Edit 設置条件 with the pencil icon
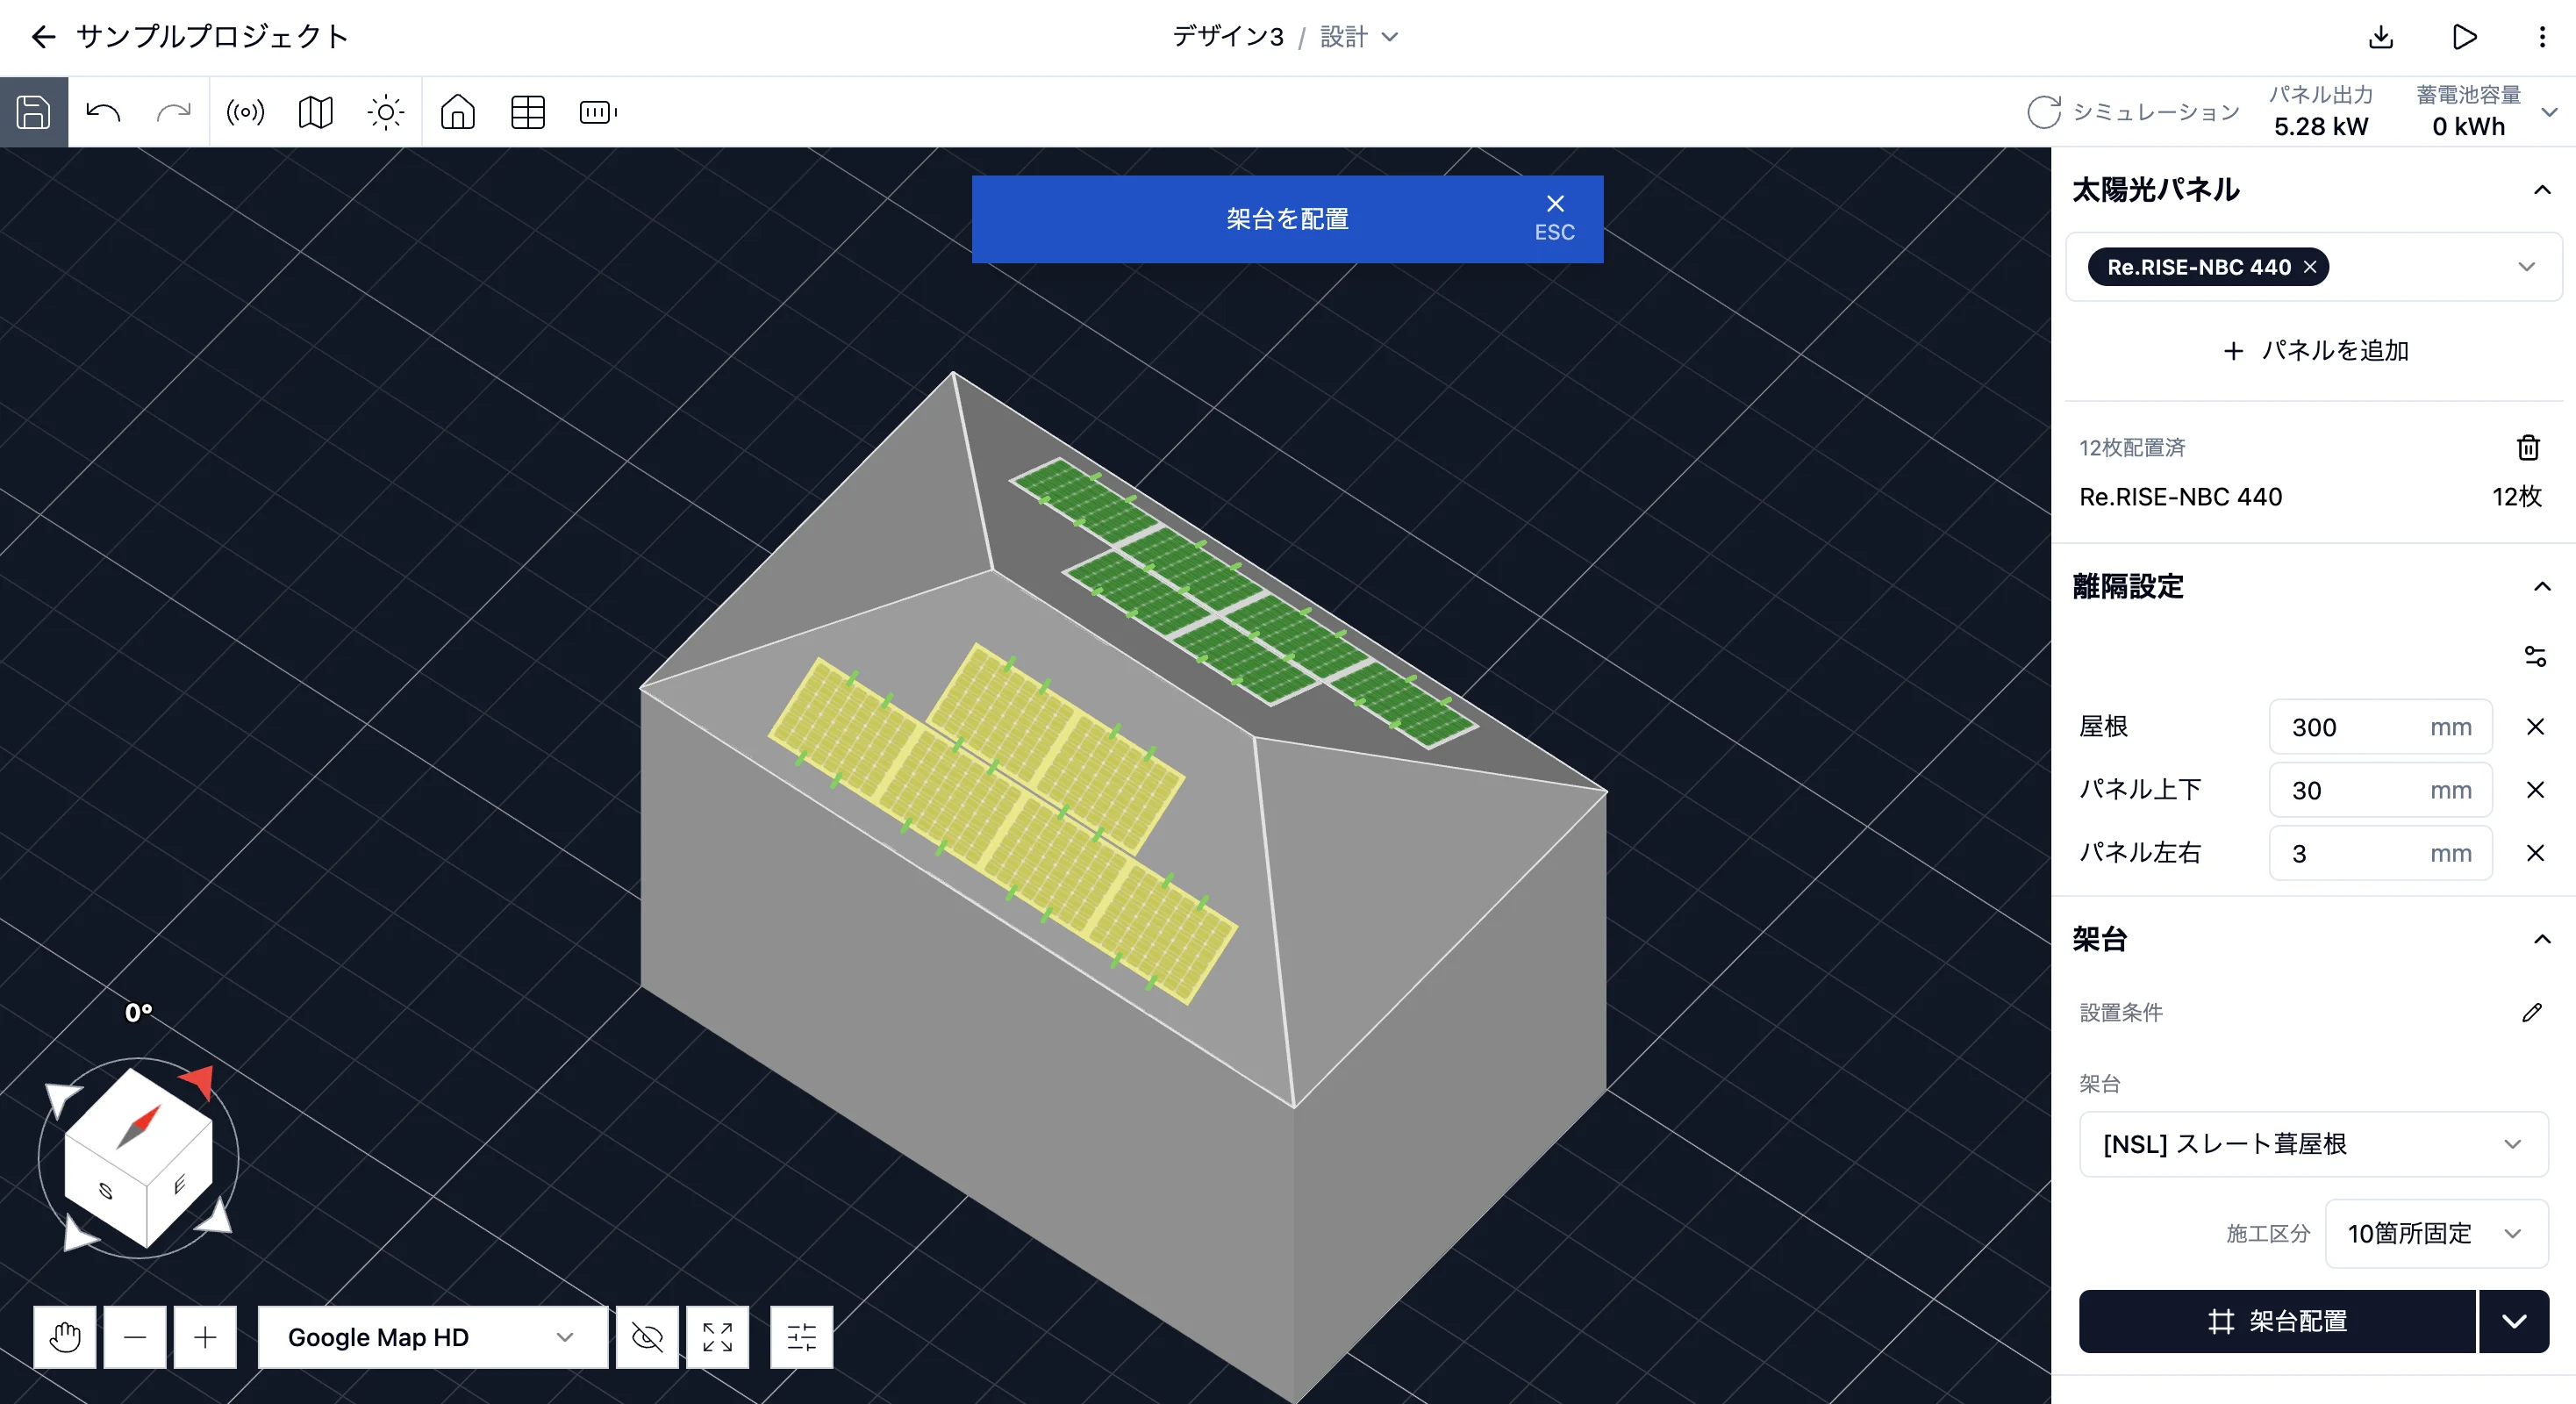Viewport: 2576px width, 1404px height. pos(2531,1013)
